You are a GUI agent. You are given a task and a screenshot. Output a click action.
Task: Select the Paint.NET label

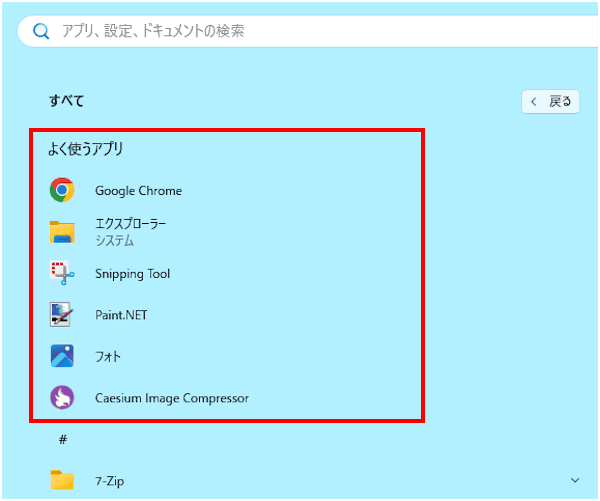121,315
